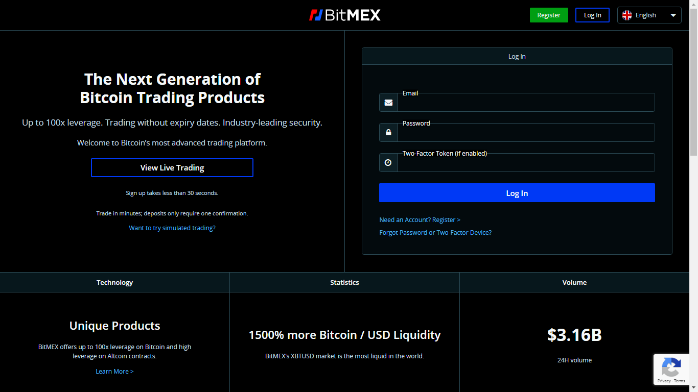Select the Log In panel tab header
This screenshot has width=698, height=392.
517,57
